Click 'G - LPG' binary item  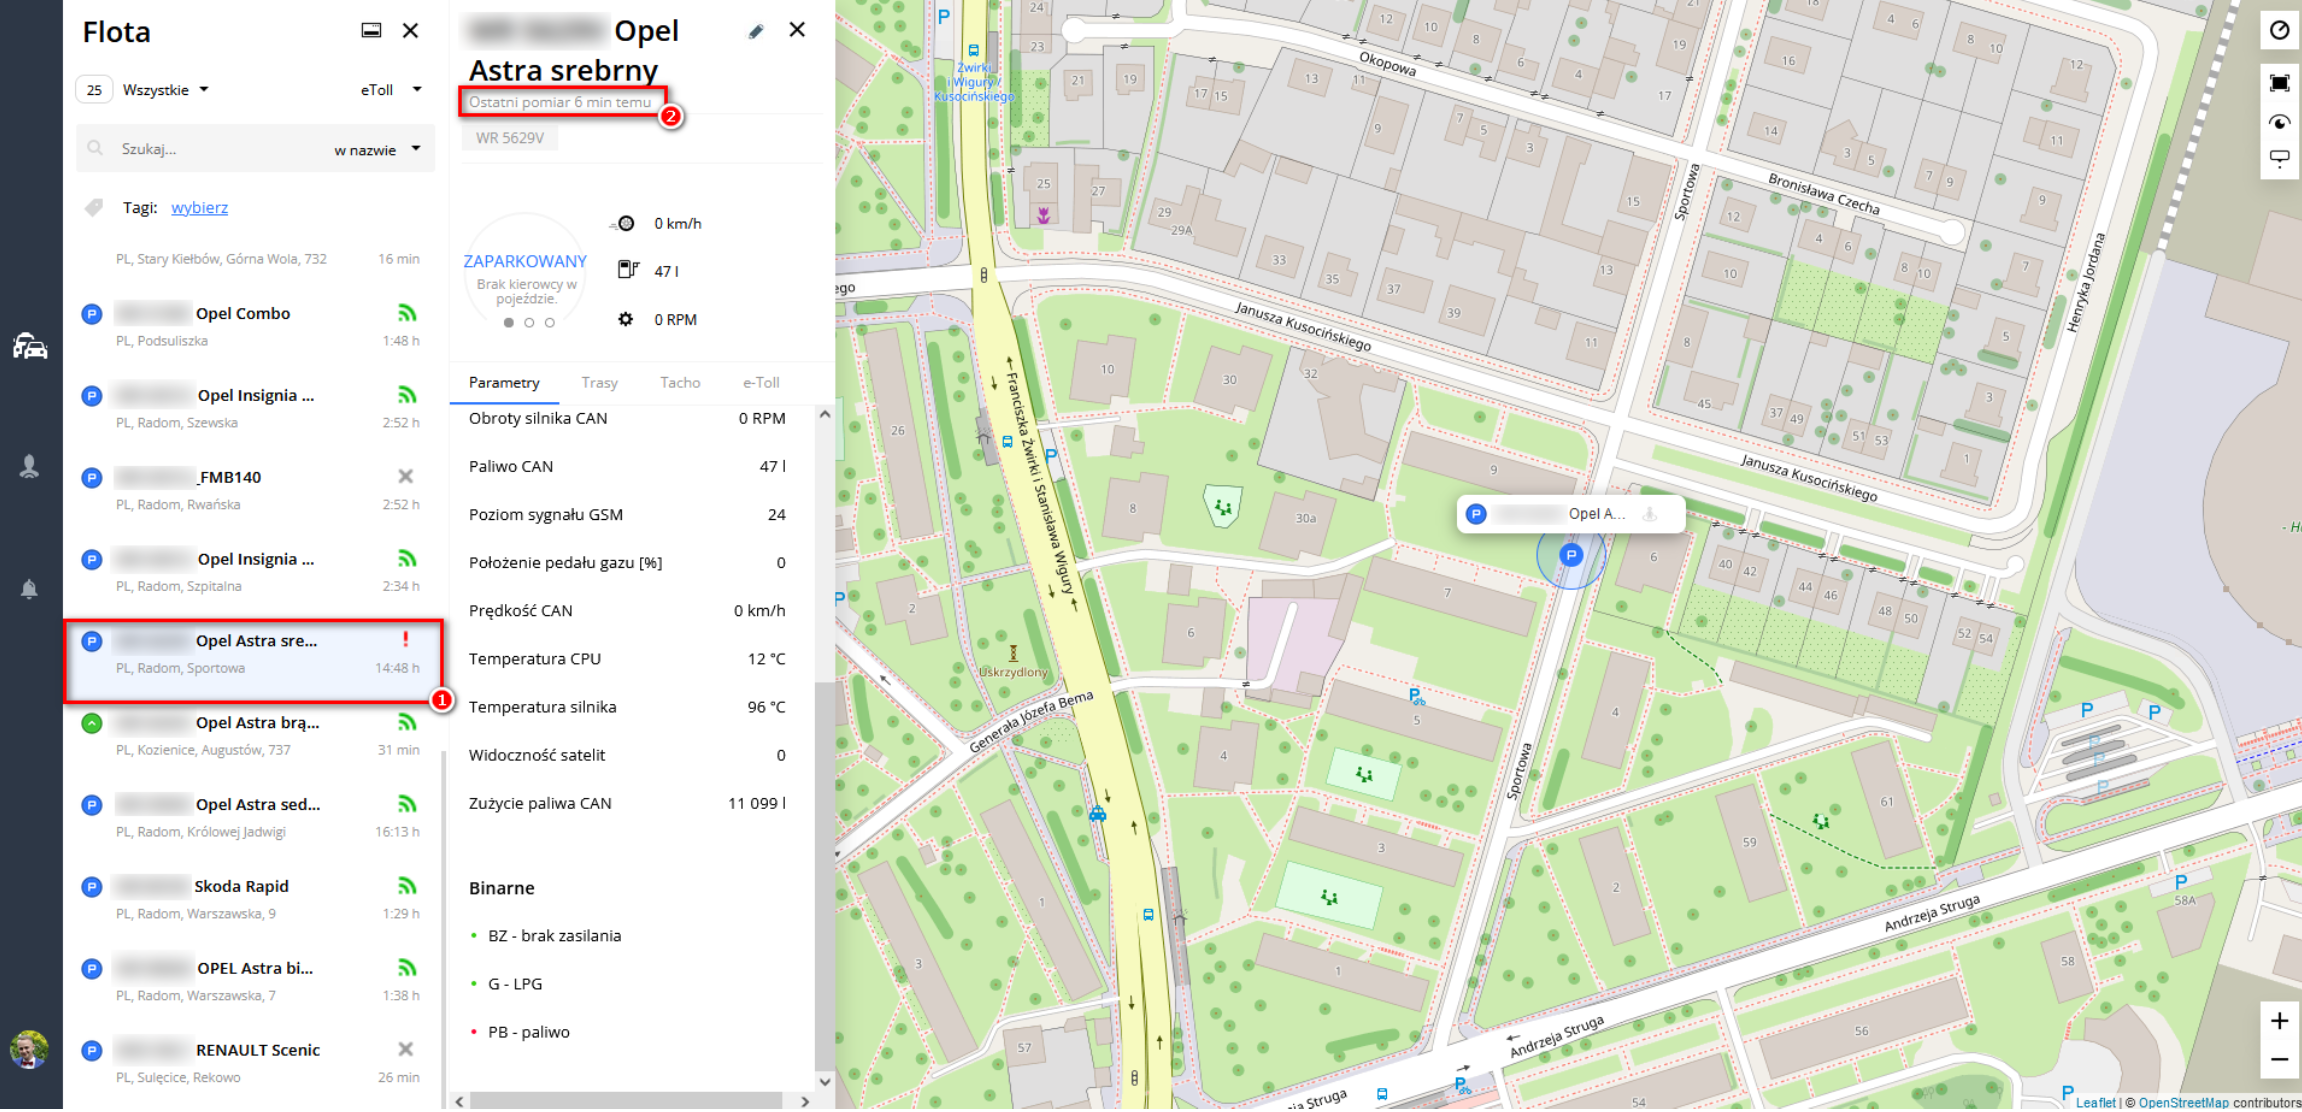tap(515, 984)
